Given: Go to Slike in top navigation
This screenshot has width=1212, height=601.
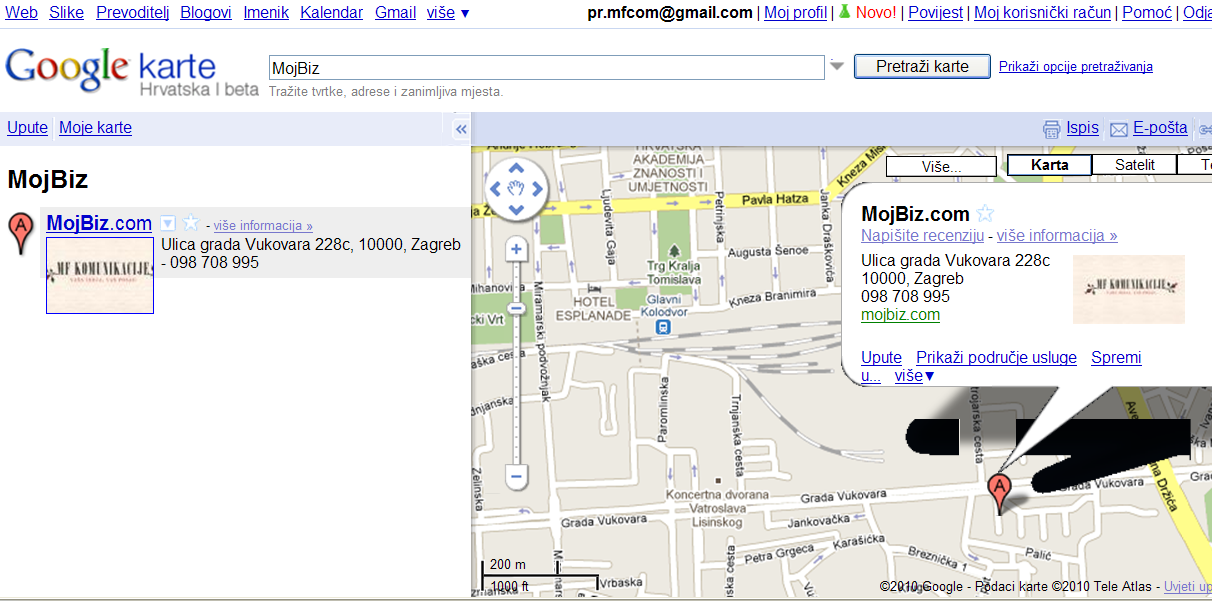Looking at the screenshot, I should (x=66, y=12).
